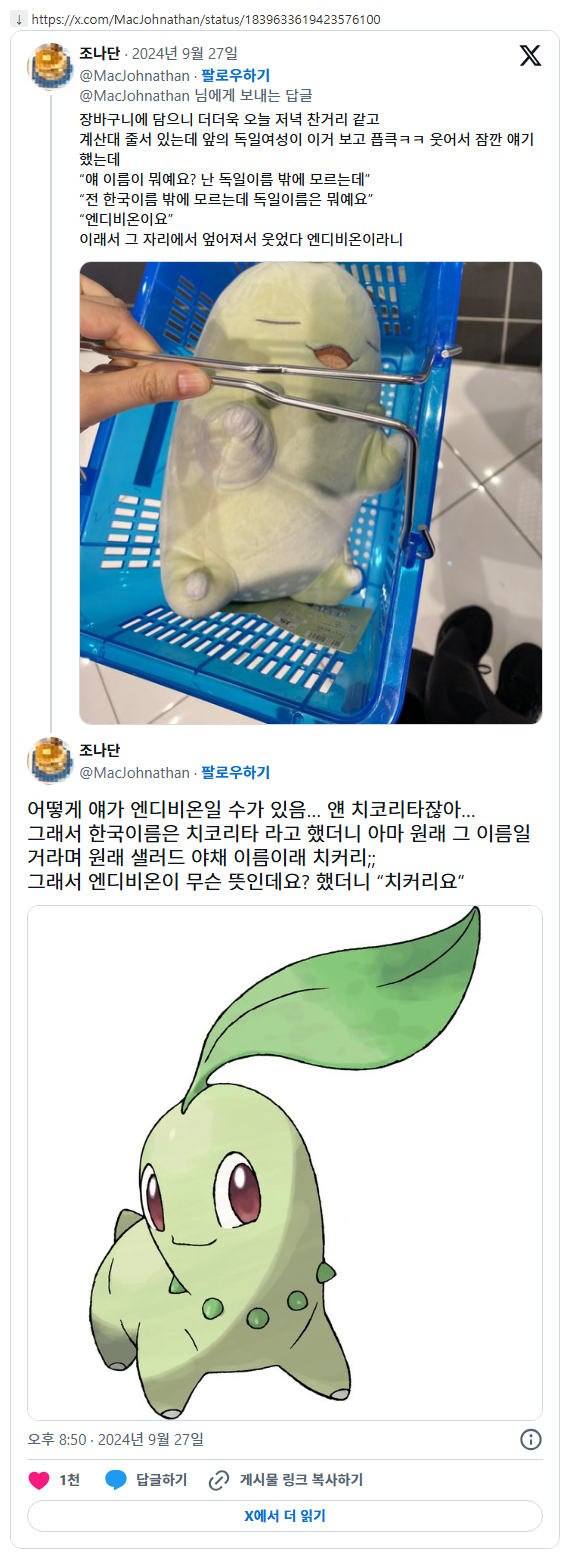The width and height of the screenshot is (569, 1558).
Task: Open the plush toy in basket photo
Action: point(311,492)
